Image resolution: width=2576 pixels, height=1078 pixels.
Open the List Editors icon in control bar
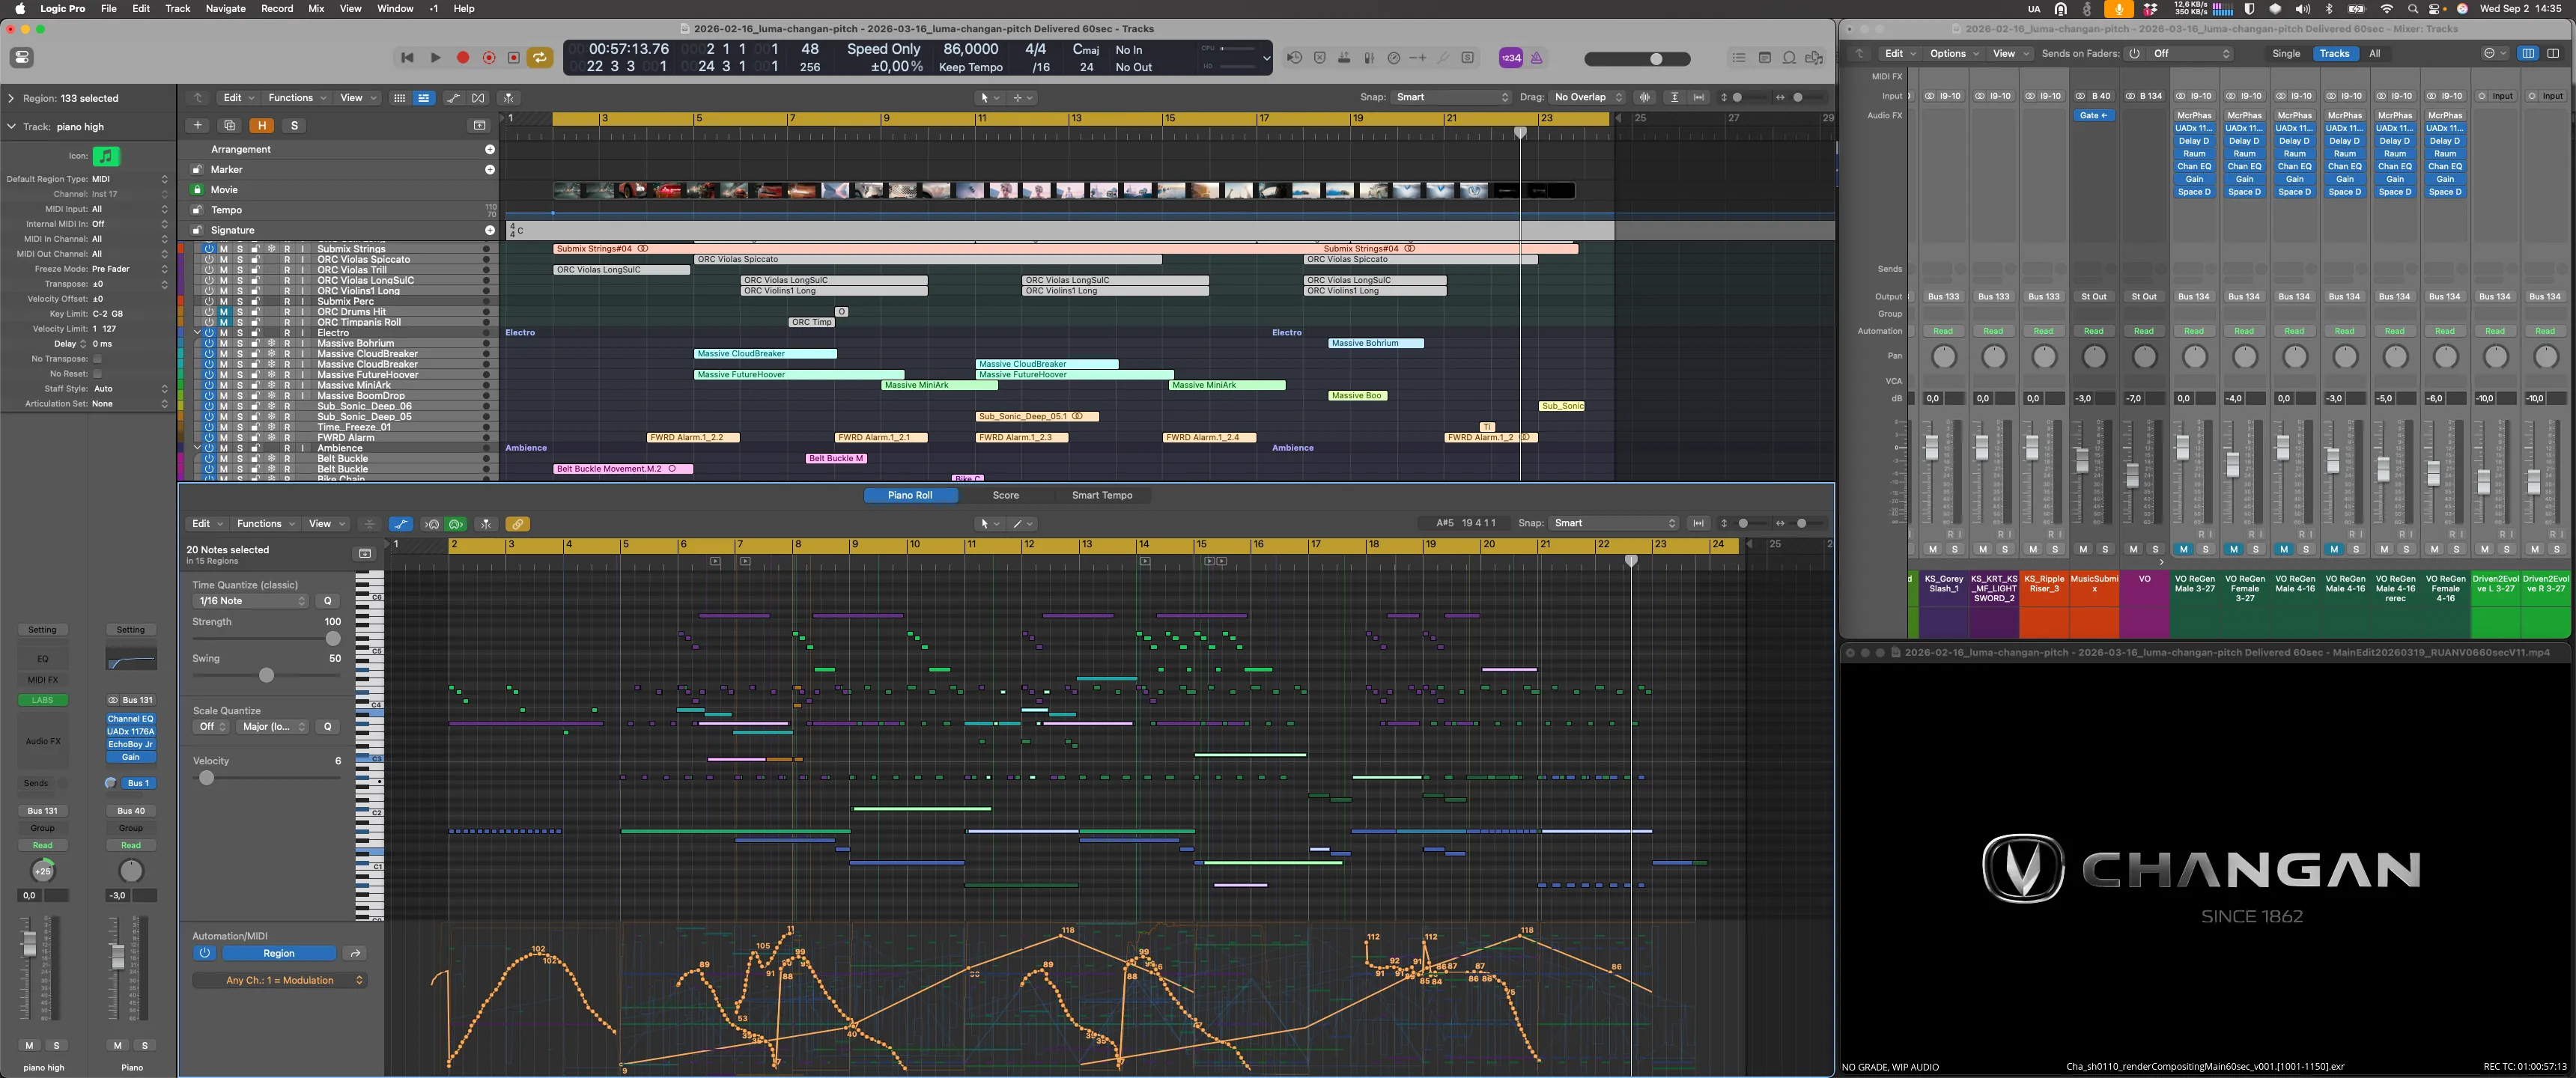click(1739, 58)
